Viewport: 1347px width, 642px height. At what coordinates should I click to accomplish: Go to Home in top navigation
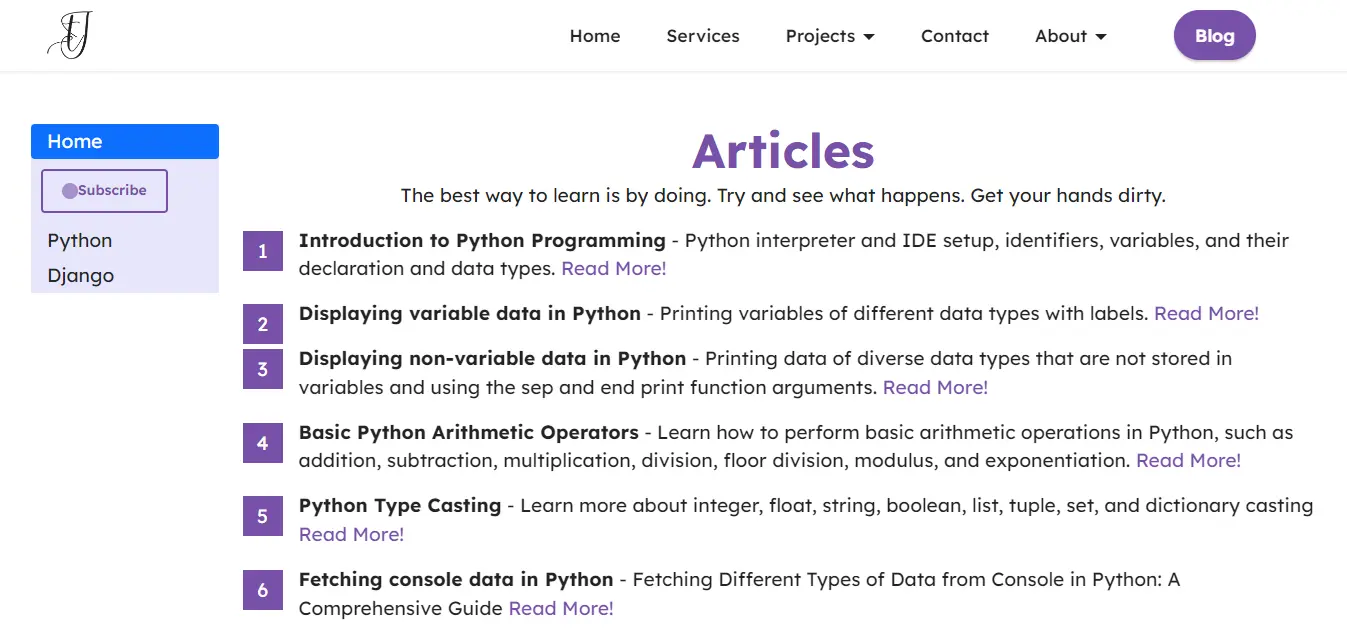595,36
